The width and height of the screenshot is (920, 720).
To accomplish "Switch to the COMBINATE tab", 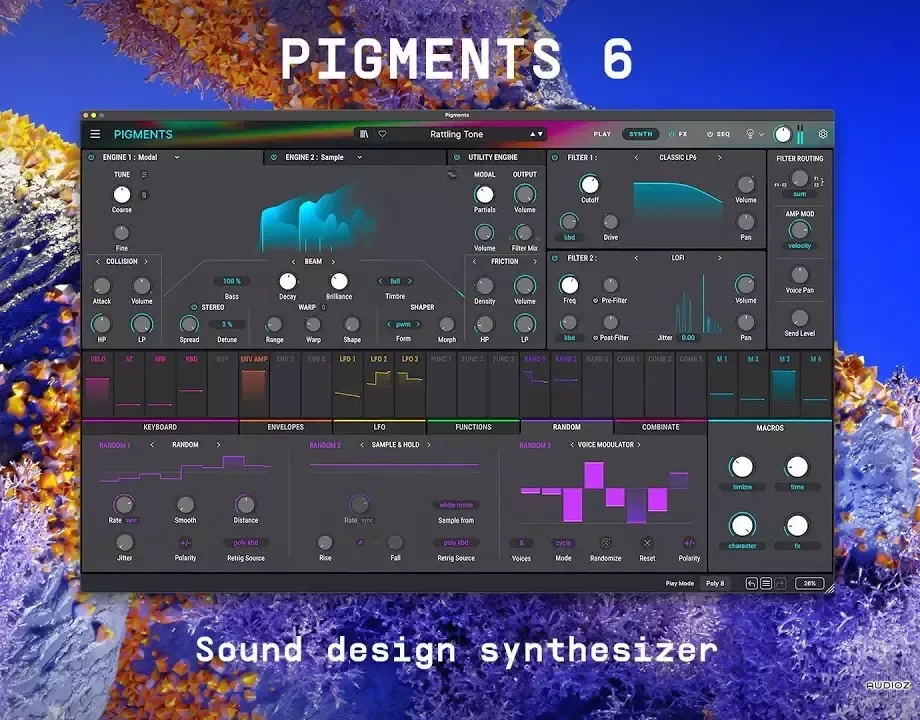I will click(661, 427).
